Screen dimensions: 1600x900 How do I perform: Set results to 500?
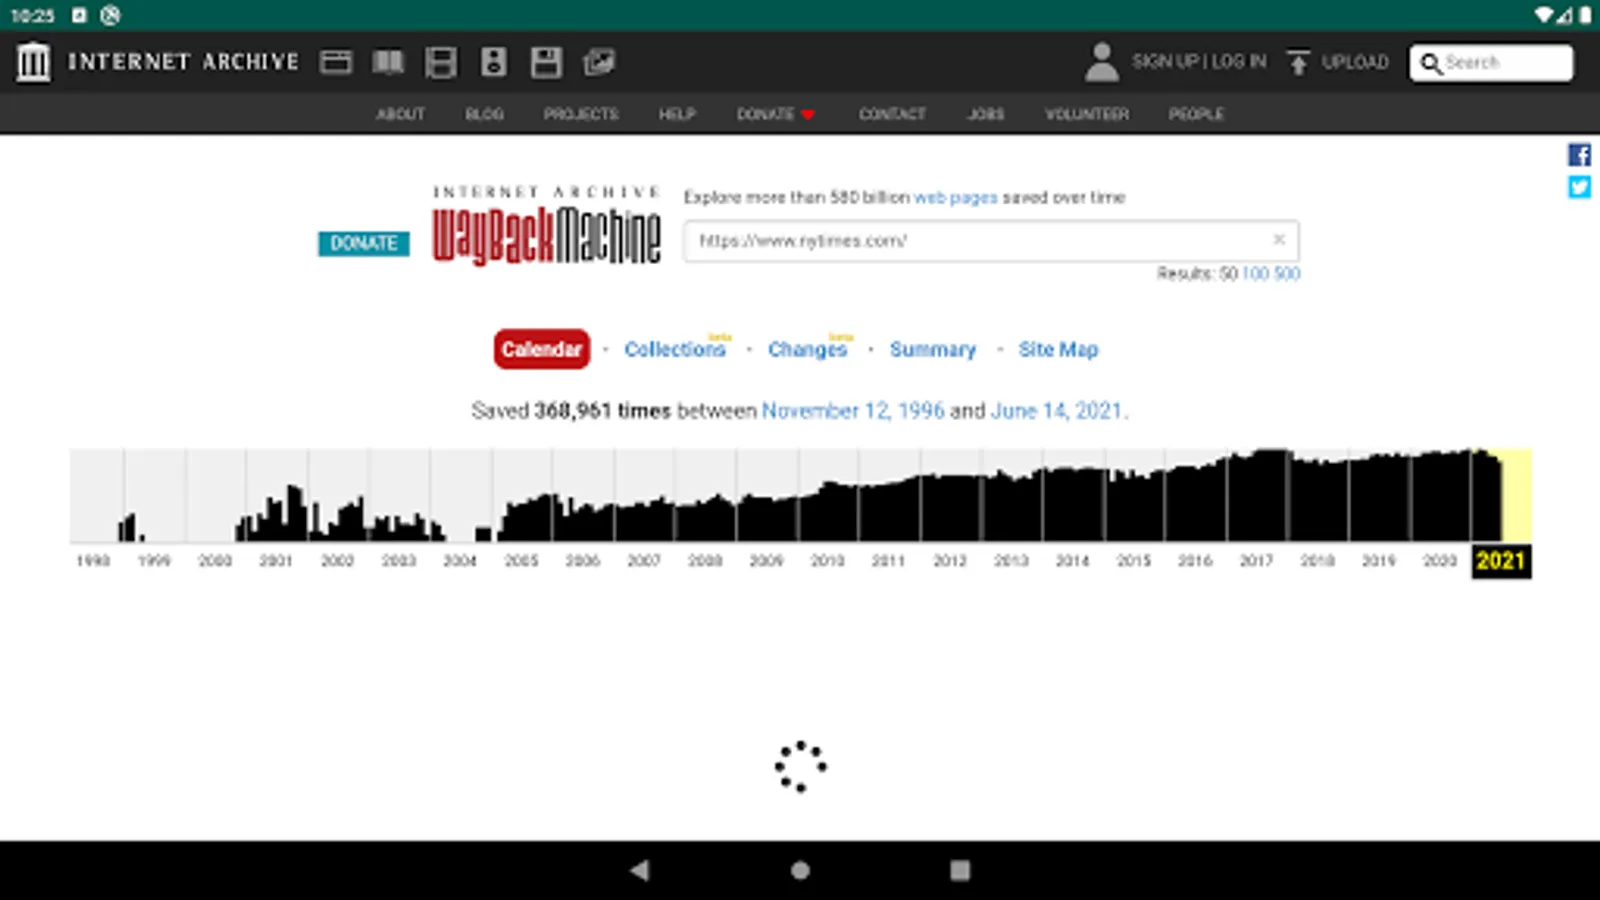1287,273
